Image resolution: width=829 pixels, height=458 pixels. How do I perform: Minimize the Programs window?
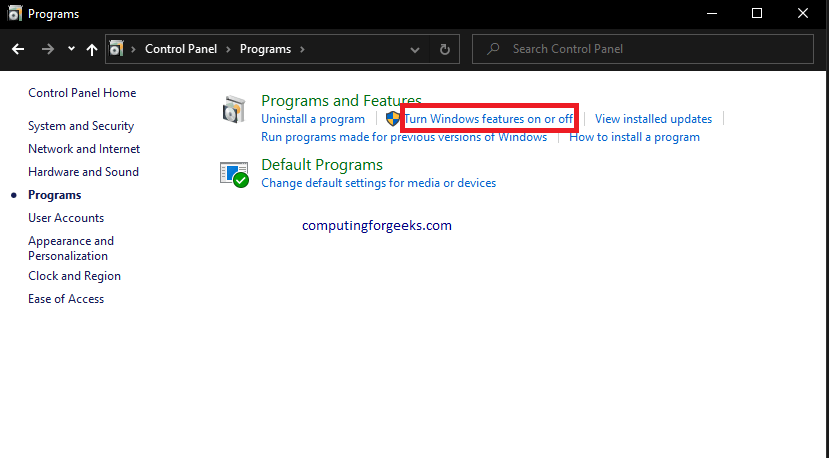pyautogui.click(x=712, y=13)
